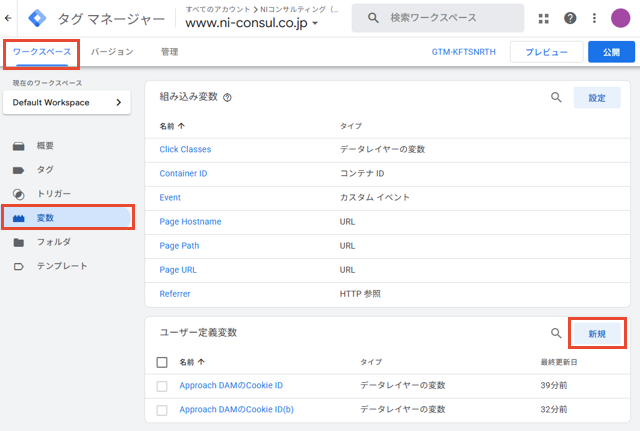Focus the 検索ワークスペース search field
This screenshot has width=640, height=431.
point(438,18)
